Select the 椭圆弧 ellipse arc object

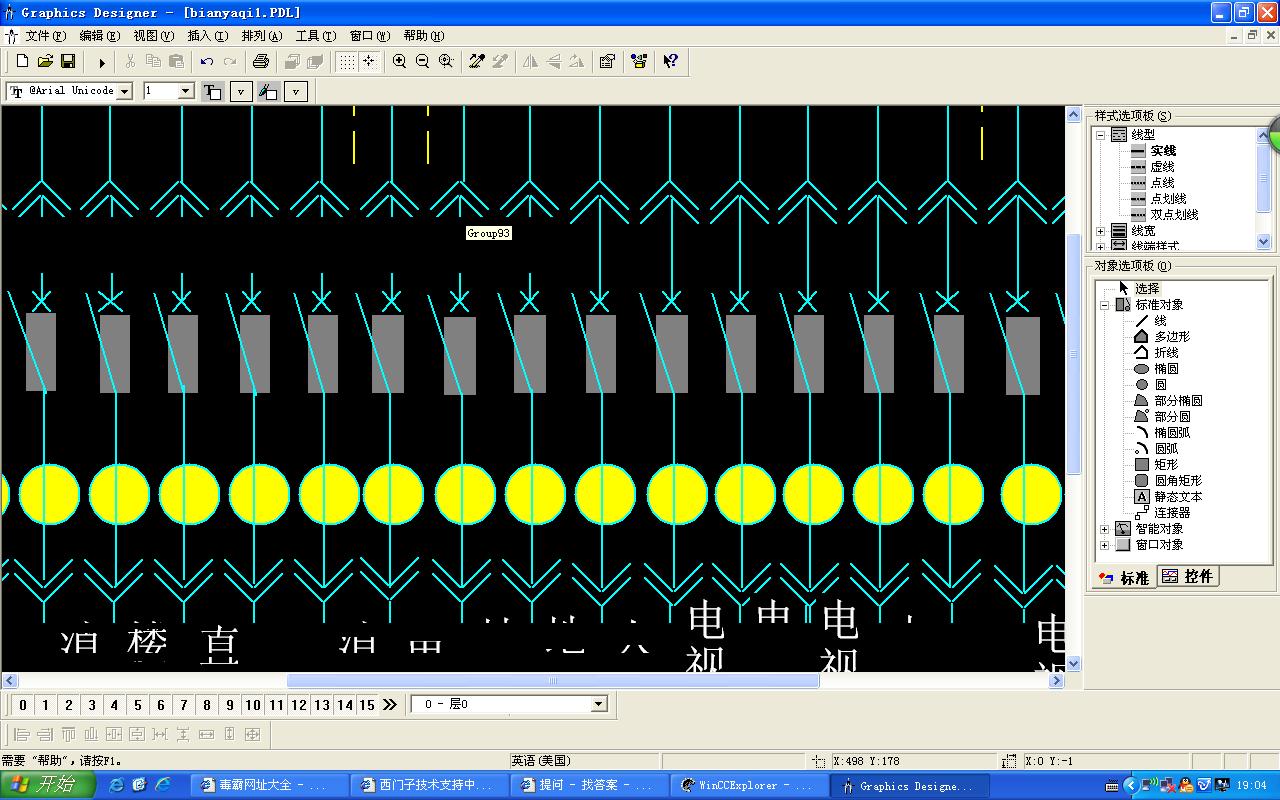[1172, 433]
